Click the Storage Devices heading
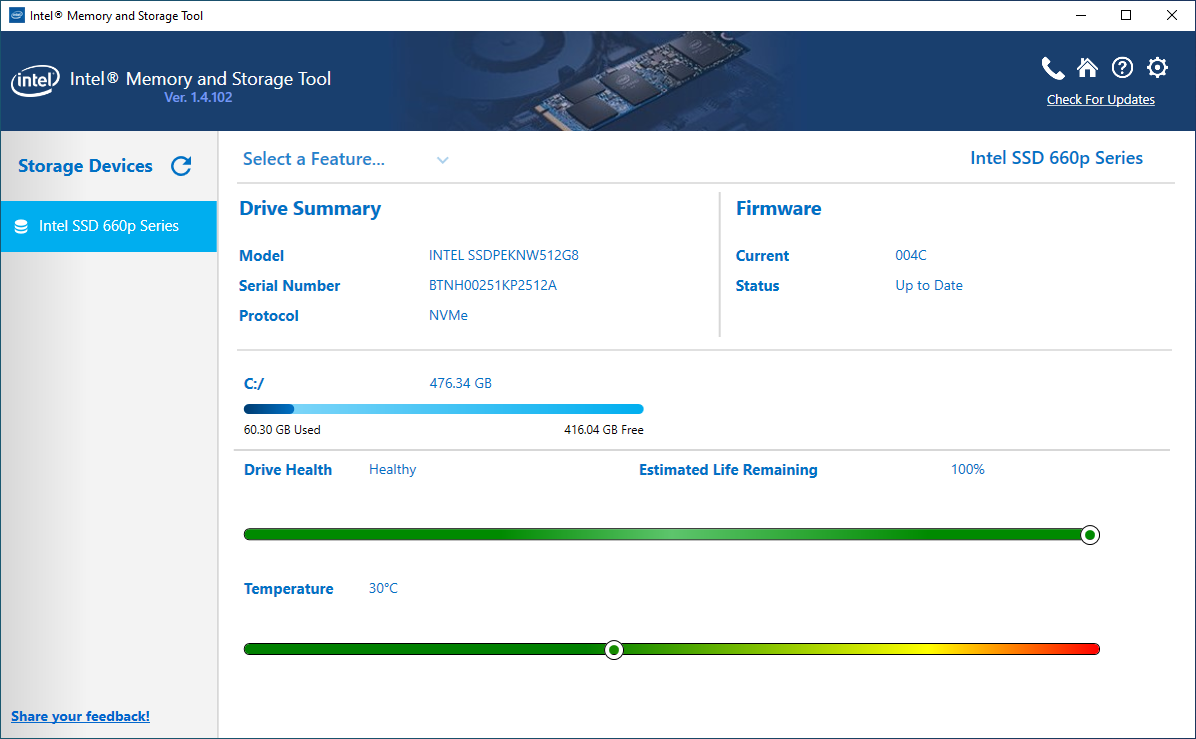Screen dimensions: 1196x739 pos(85,166)
